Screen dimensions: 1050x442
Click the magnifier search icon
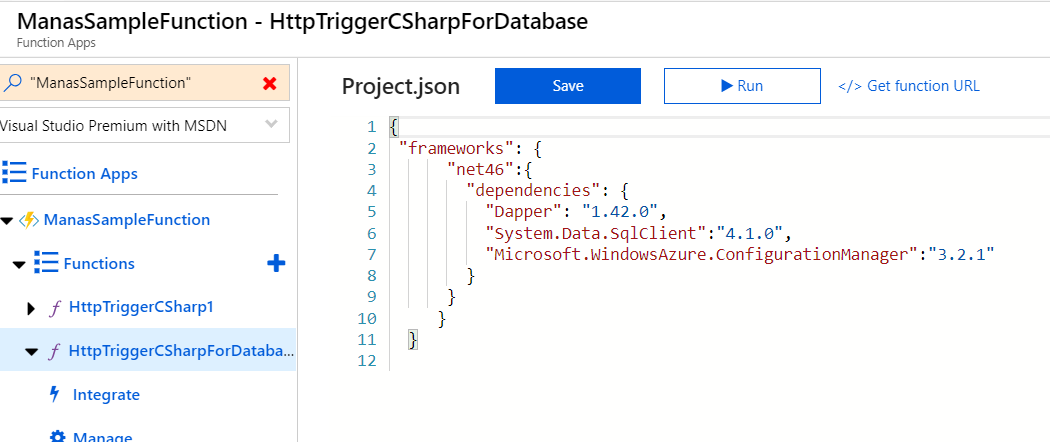(x=12, y=83)
